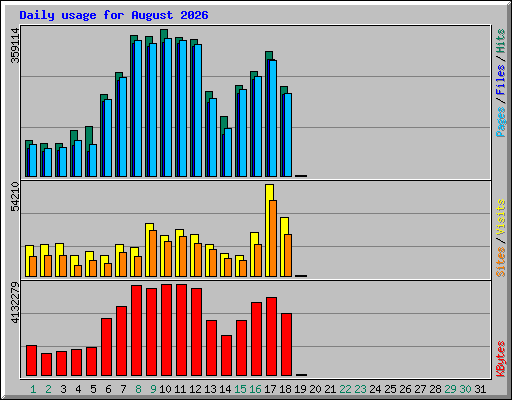The image size is (512, 400).
Task: Click day label 23 on the axis
Action: (360, 389)
